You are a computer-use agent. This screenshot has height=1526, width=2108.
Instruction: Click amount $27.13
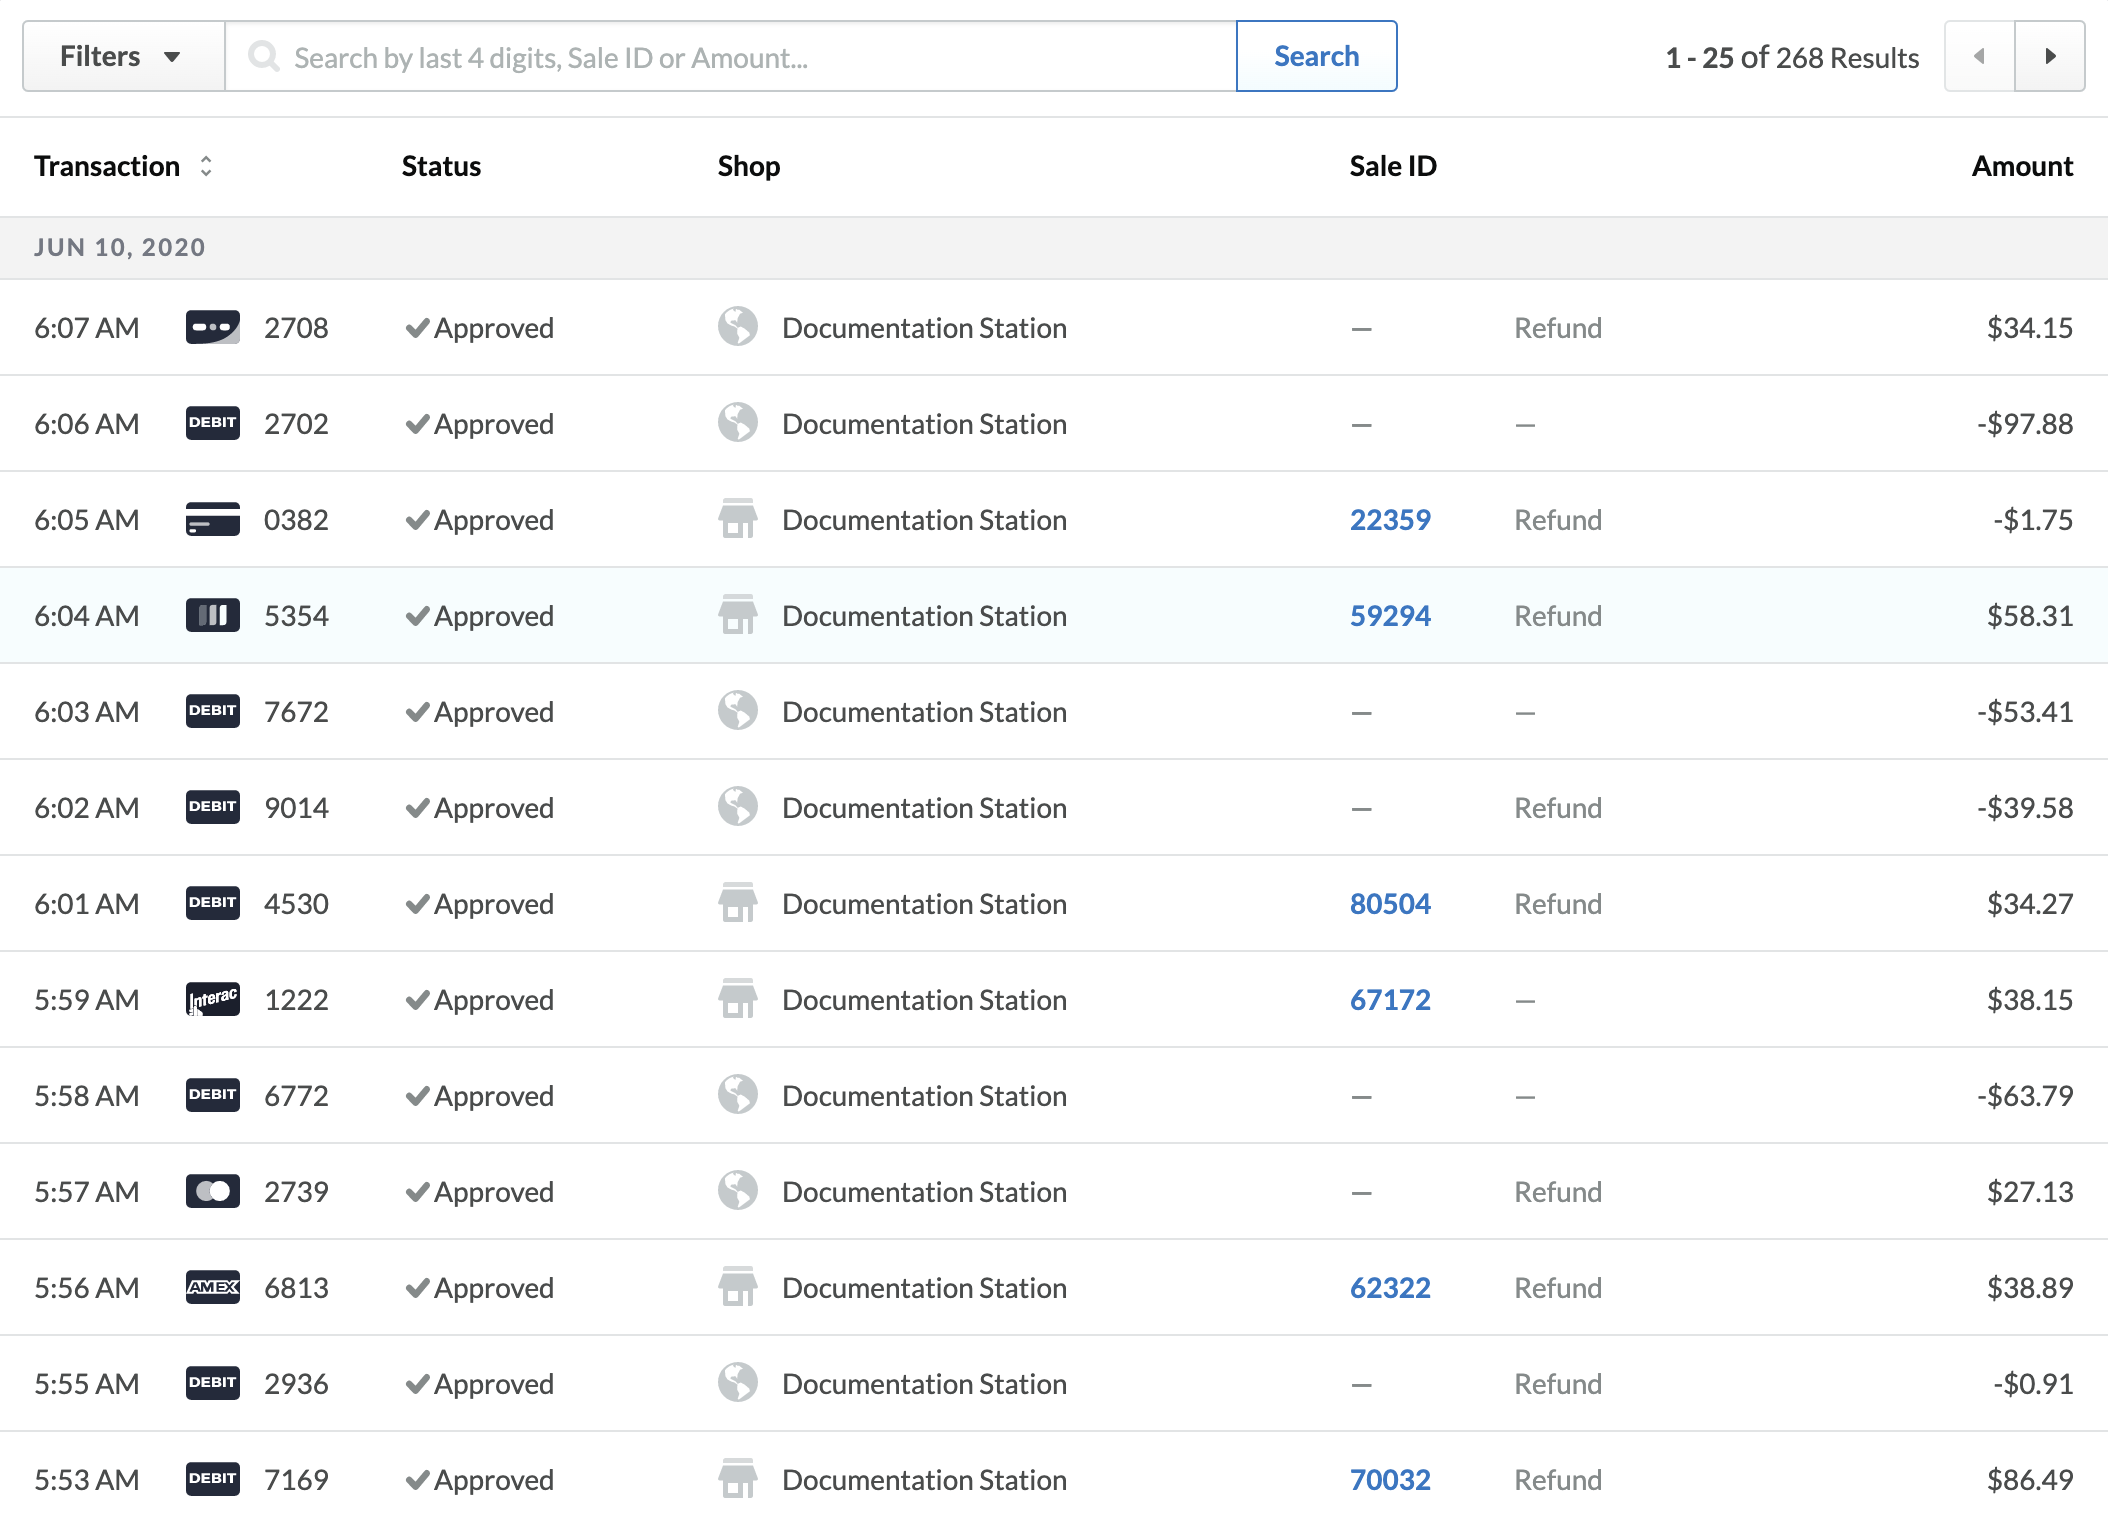pos(2030,1192)
